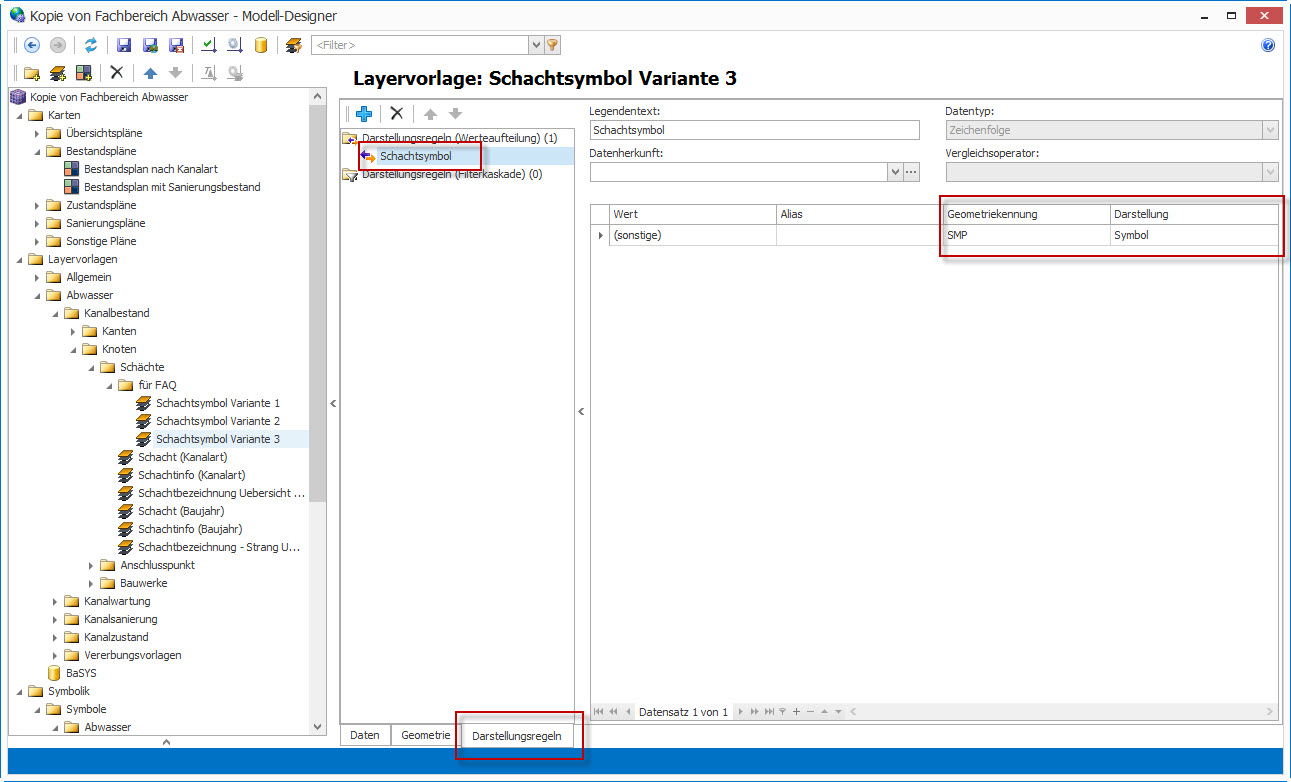1291x782 pixels.
Task: Switch to the Daten tab
Action: pyautogui.click(x=365, y=735)
